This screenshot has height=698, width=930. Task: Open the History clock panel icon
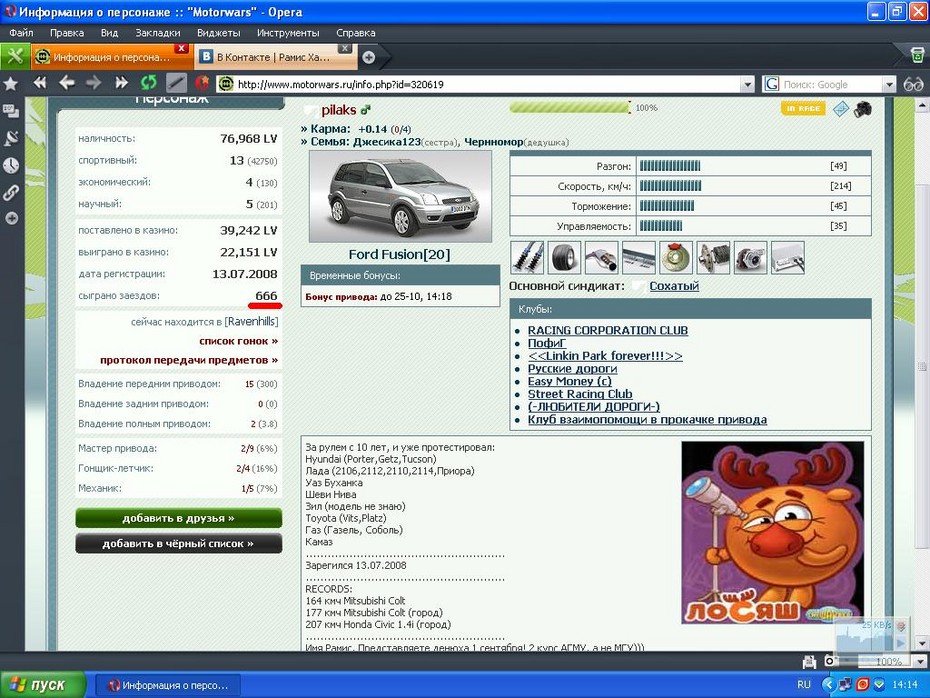(x=11, y=165)
